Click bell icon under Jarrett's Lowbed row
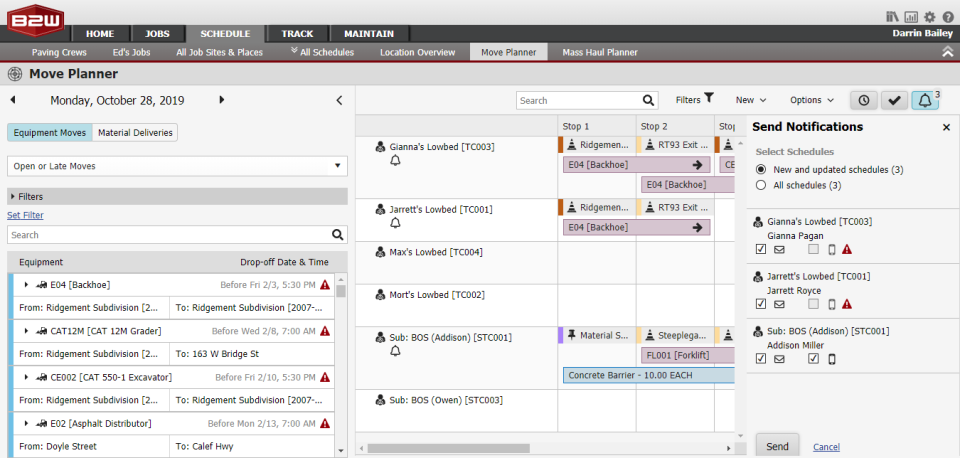The width and height of the screenshot is (960, 458). click(x=395, y=223)
